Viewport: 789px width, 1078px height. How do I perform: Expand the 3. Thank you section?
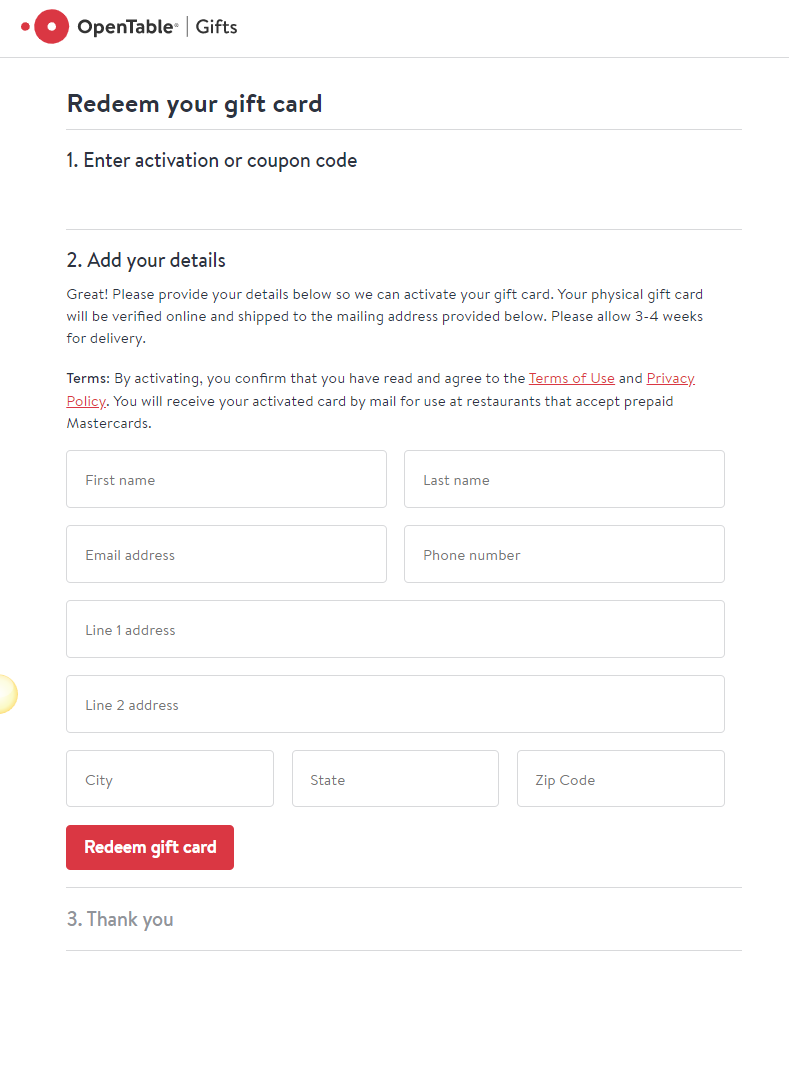[120, 919]
